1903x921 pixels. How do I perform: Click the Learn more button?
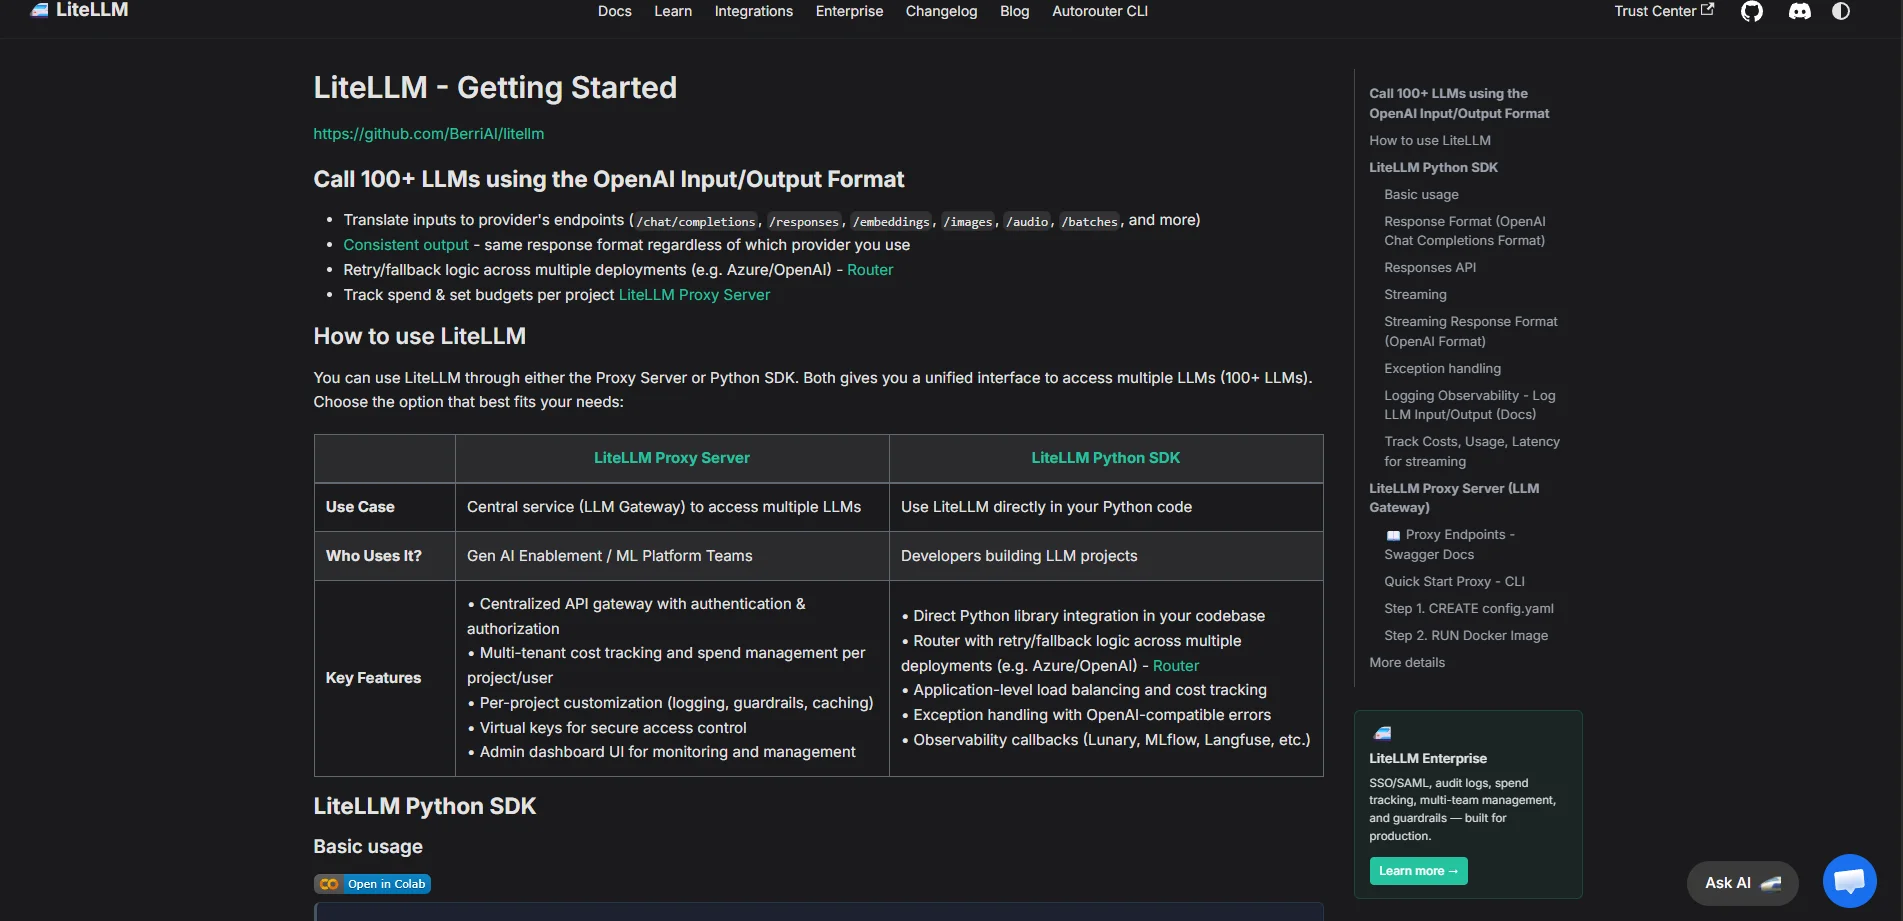click(x=1418, y=871)
